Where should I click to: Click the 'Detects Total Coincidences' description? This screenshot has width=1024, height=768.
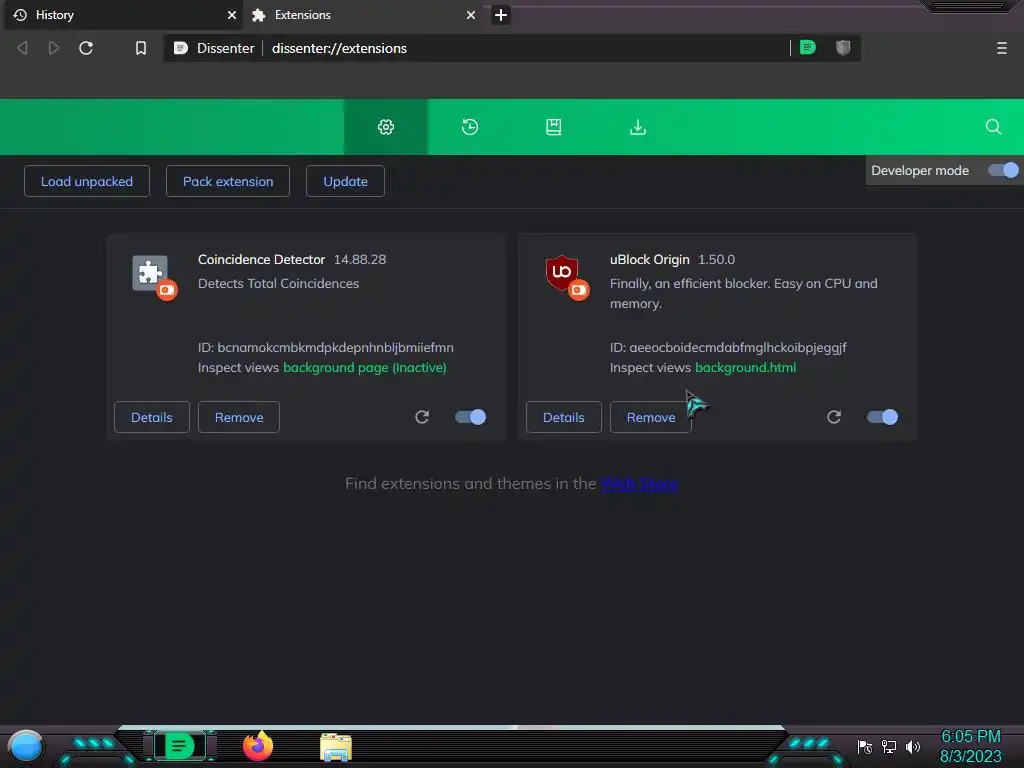[278, 283]
